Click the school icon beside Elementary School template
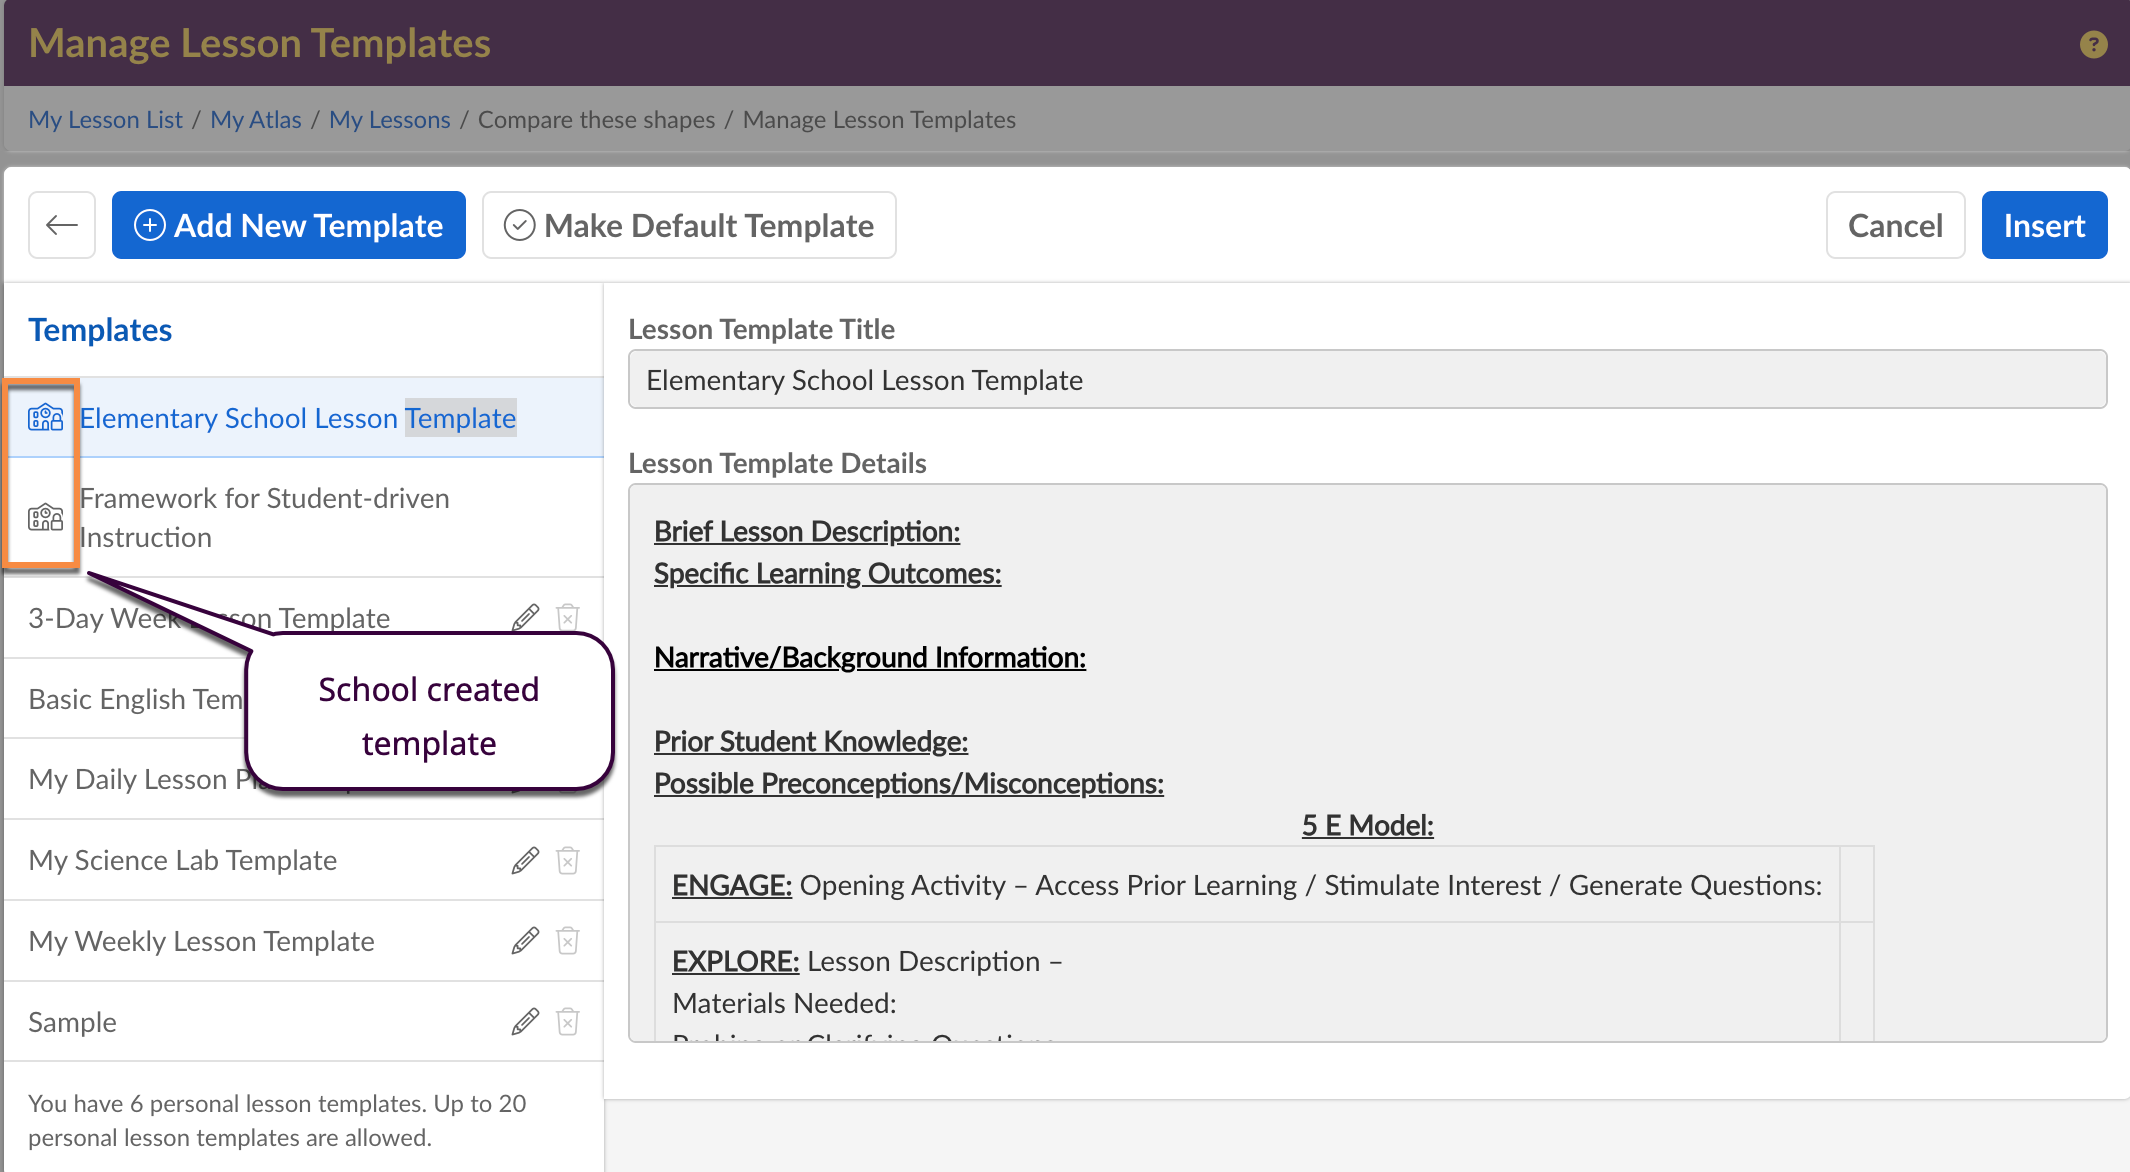2130x1172 pixels. [45, 417]
